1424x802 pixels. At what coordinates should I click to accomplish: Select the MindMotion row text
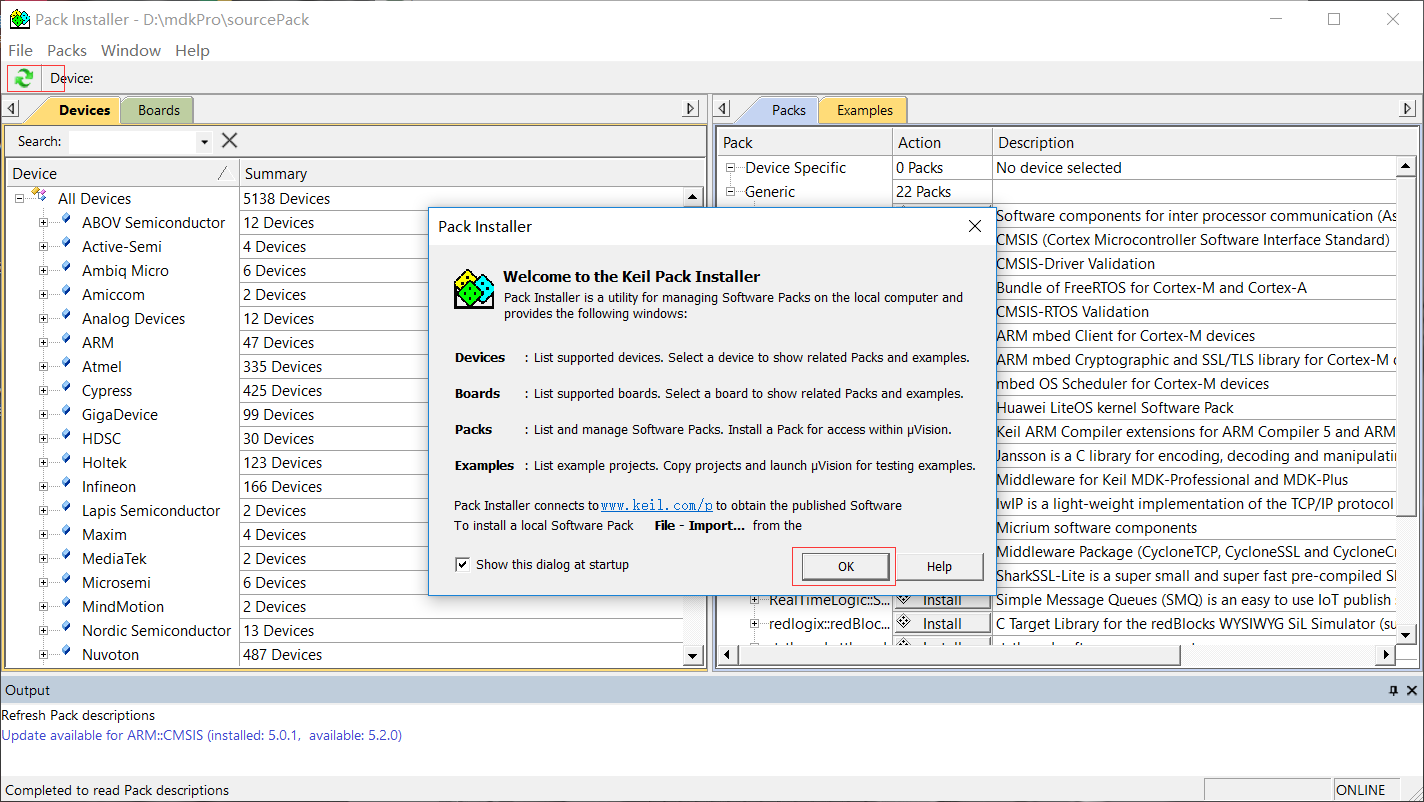pyautogui.click(x=123, y=606)
